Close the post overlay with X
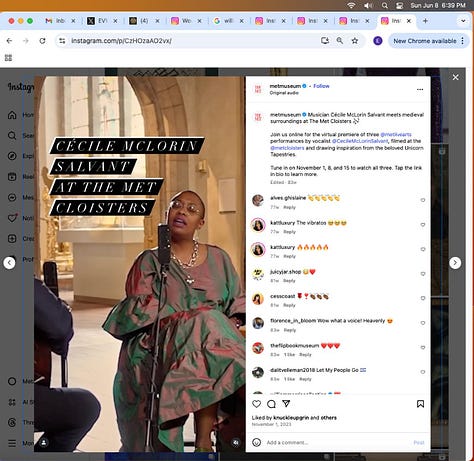 (455, 77)
